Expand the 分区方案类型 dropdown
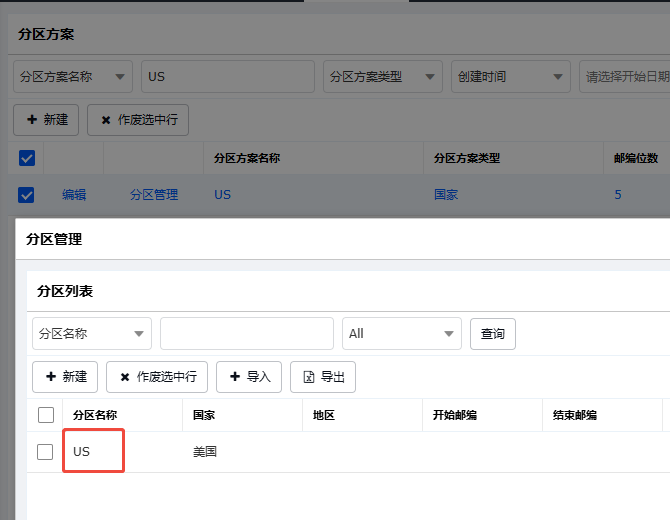The width and height of the screenshot is (670, 520). click(383, 77)
